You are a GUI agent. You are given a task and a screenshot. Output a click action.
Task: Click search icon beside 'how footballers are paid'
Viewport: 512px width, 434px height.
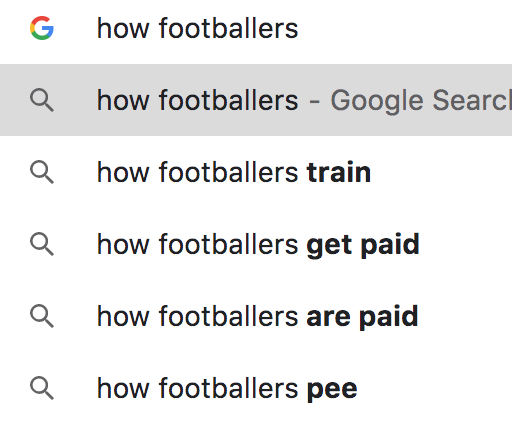pyautogui.click(x=42, y=316)
